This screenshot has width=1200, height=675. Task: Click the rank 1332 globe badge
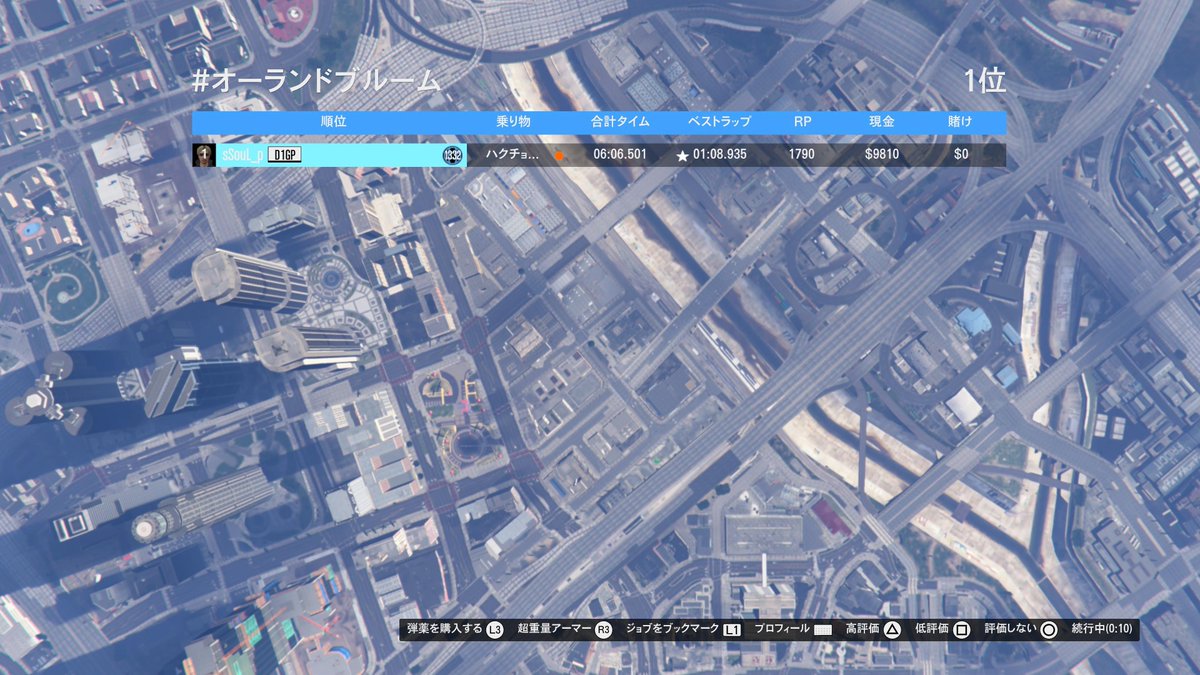coord(452,155)
